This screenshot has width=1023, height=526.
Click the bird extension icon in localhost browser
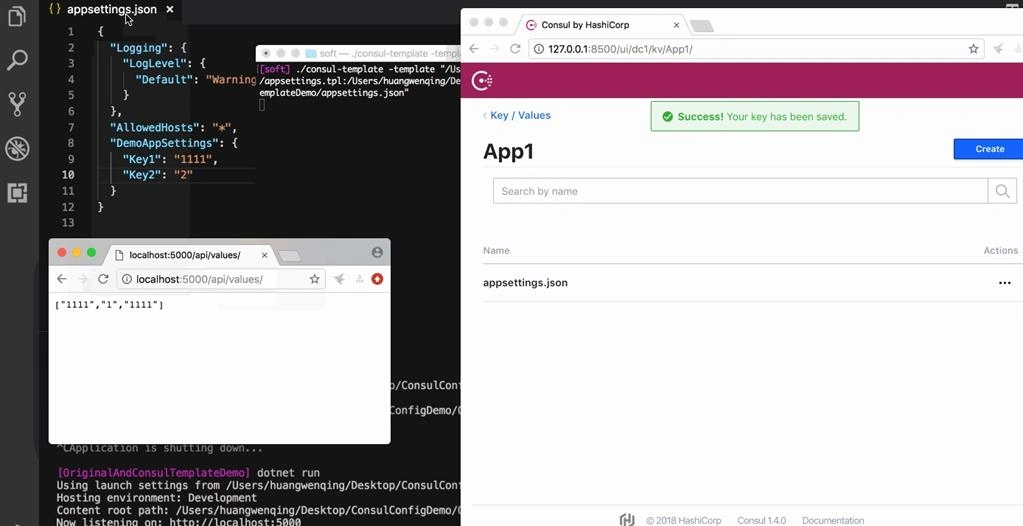[x=339, y=279]
